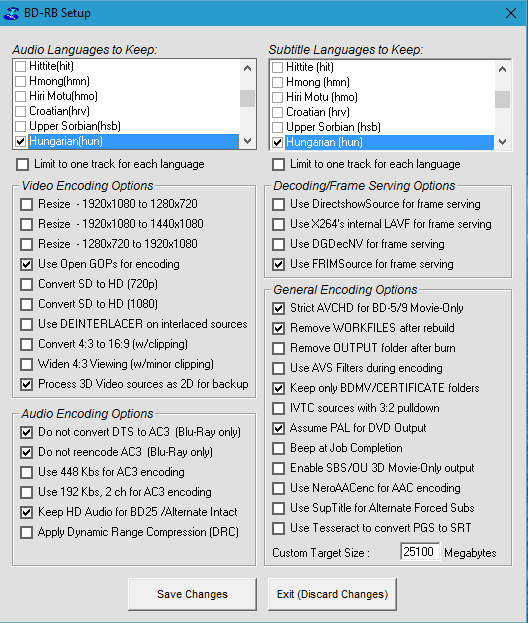Enable Use DEINTERLACER on interlaced sources

tap(27, 325)
